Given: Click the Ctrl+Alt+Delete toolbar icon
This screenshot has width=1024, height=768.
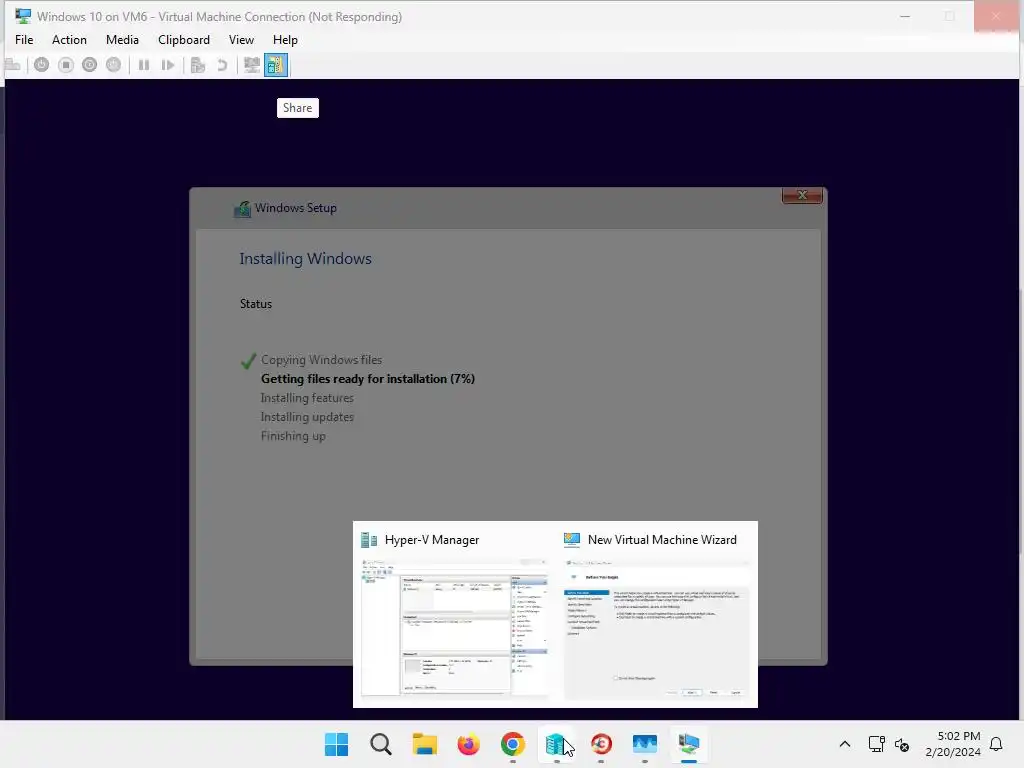Looking at the screenshot, I should click(12, 65).
